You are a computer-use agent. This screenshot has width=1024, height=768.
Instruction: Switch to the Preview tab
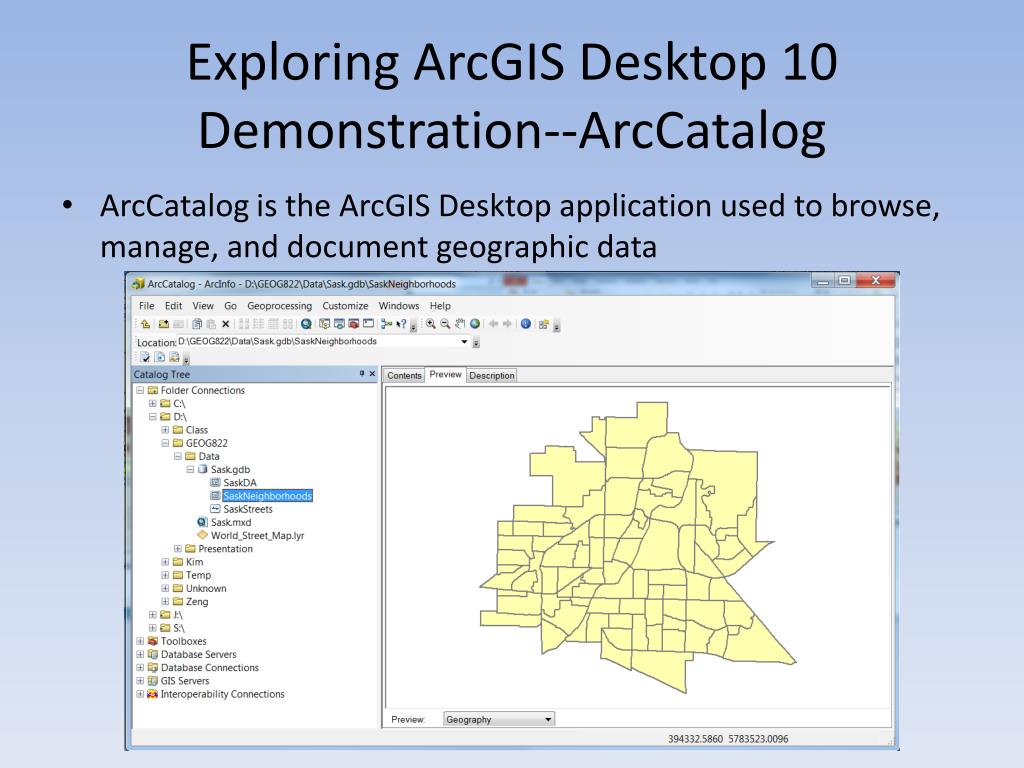445,374
